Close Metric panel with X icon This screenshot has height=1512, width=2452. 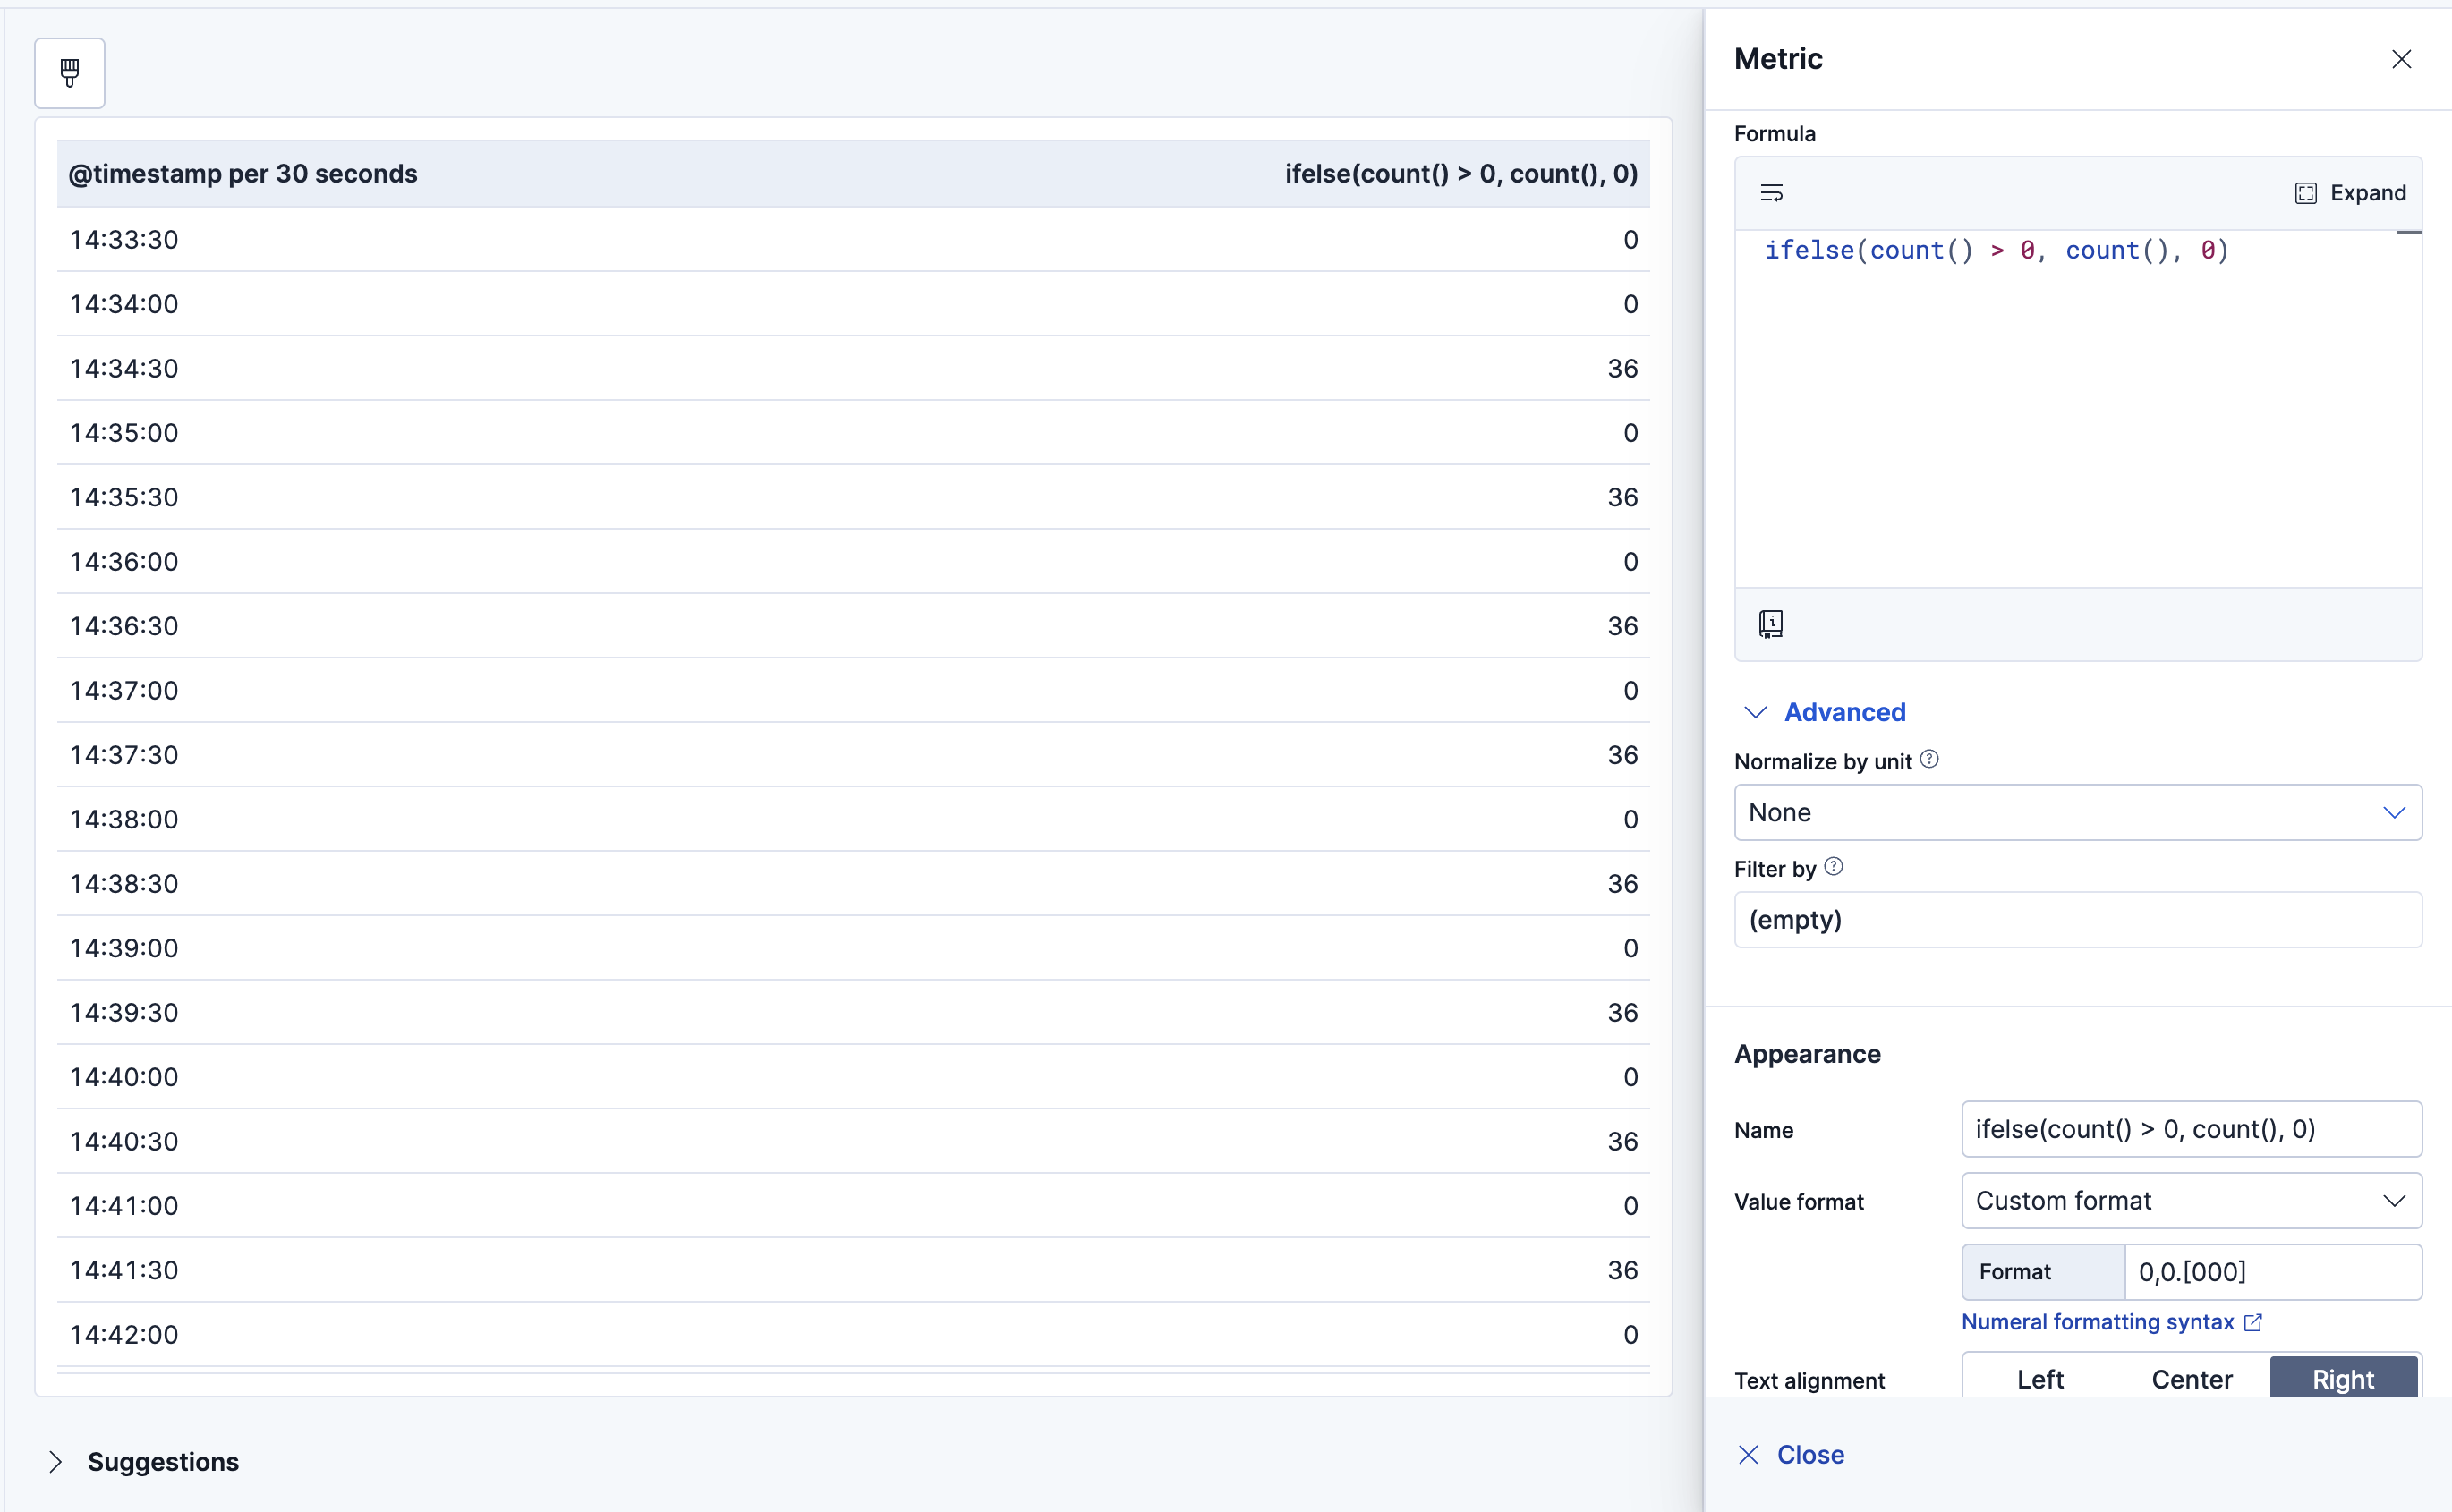click(x=2401, y=59)
